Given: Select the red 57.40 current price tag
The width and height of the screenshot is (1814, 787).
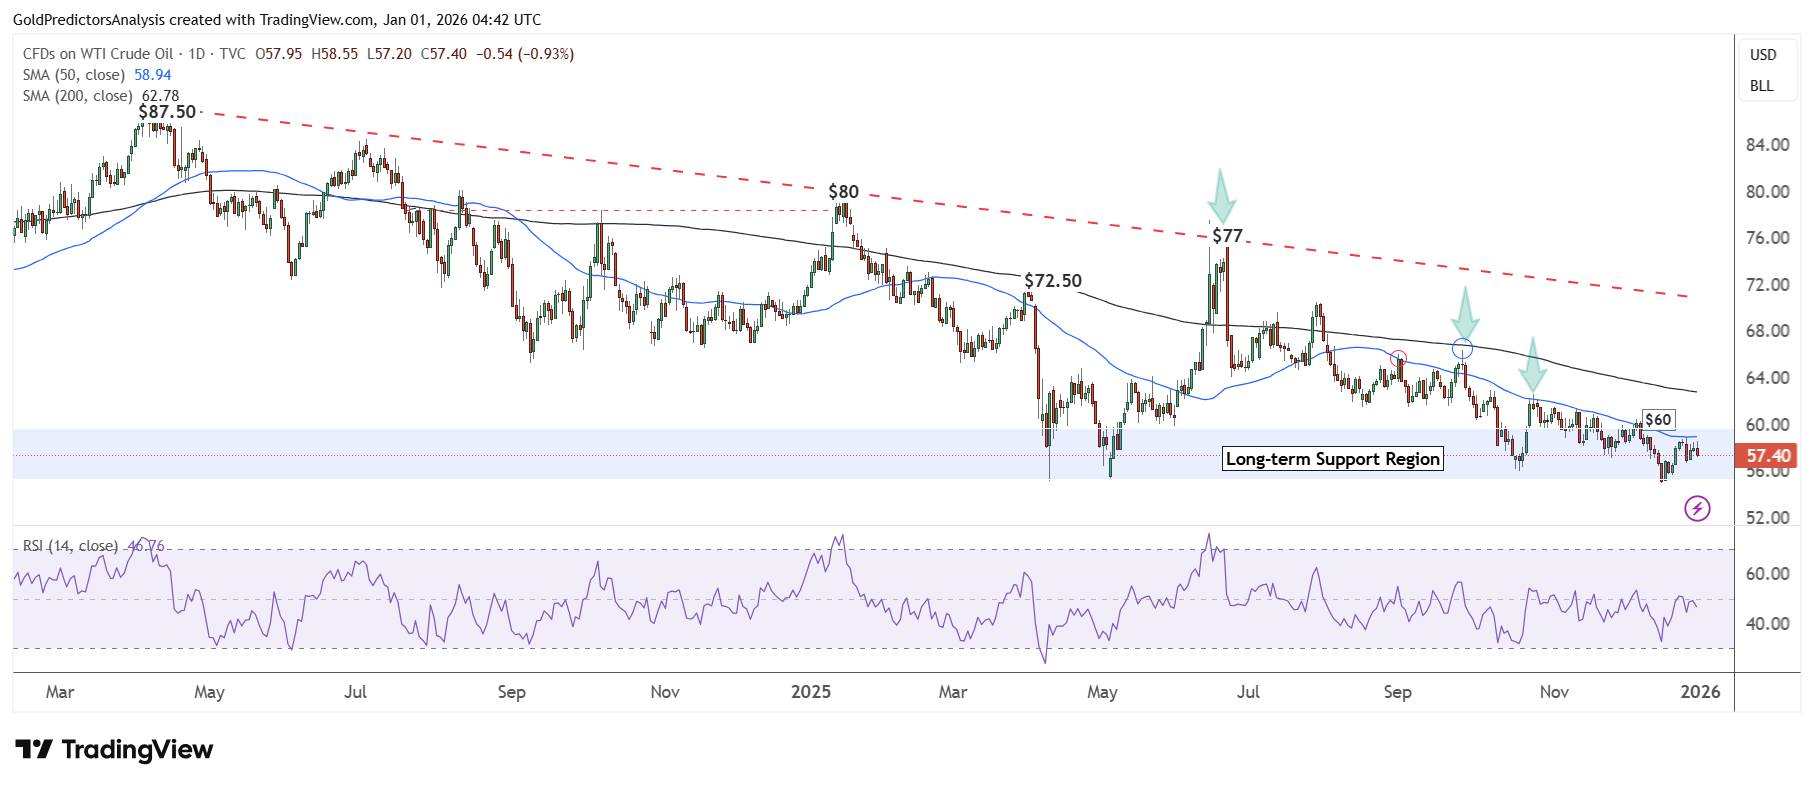Looking at the screenshot, I should click(1767, 456).
